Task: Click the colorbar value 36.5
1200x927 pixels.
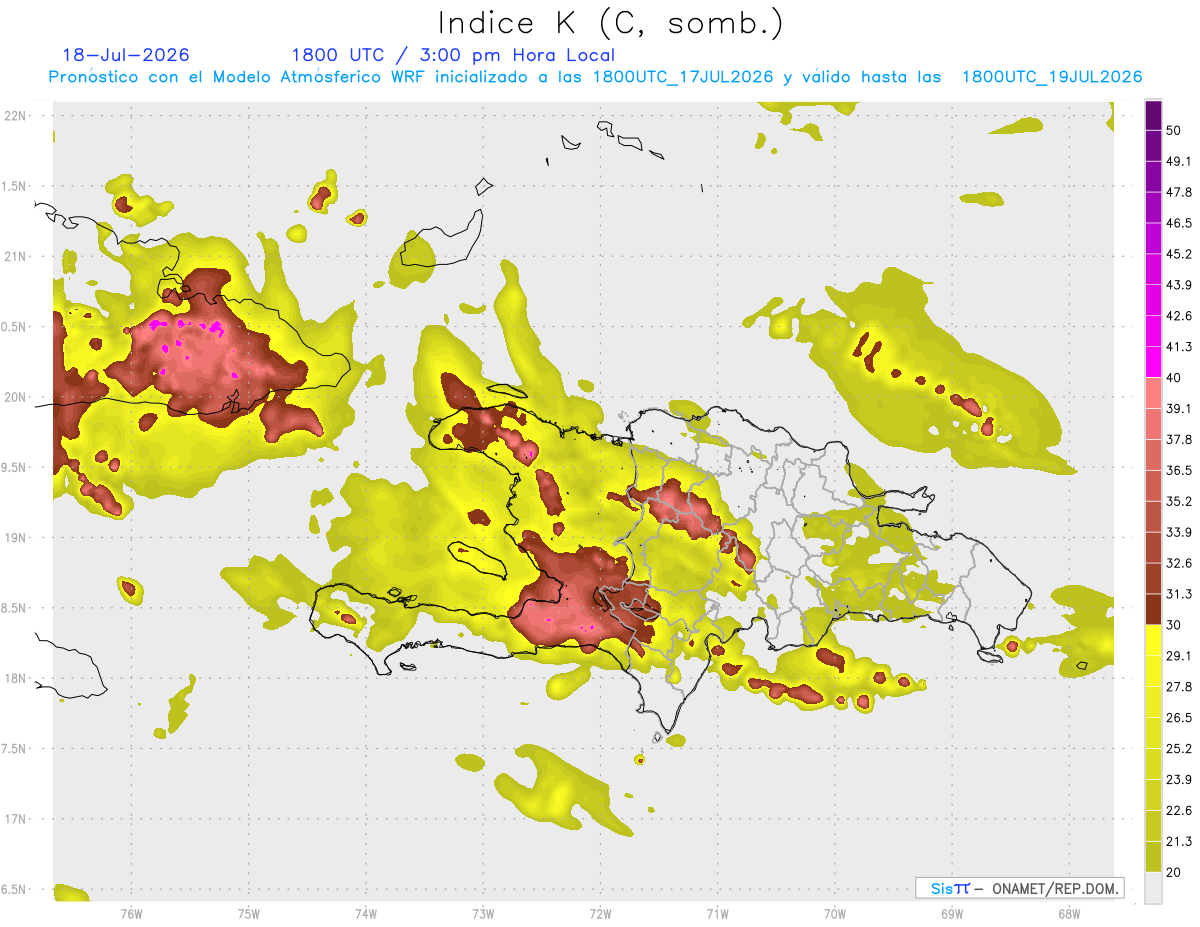Action: [x=1178, y=470]
